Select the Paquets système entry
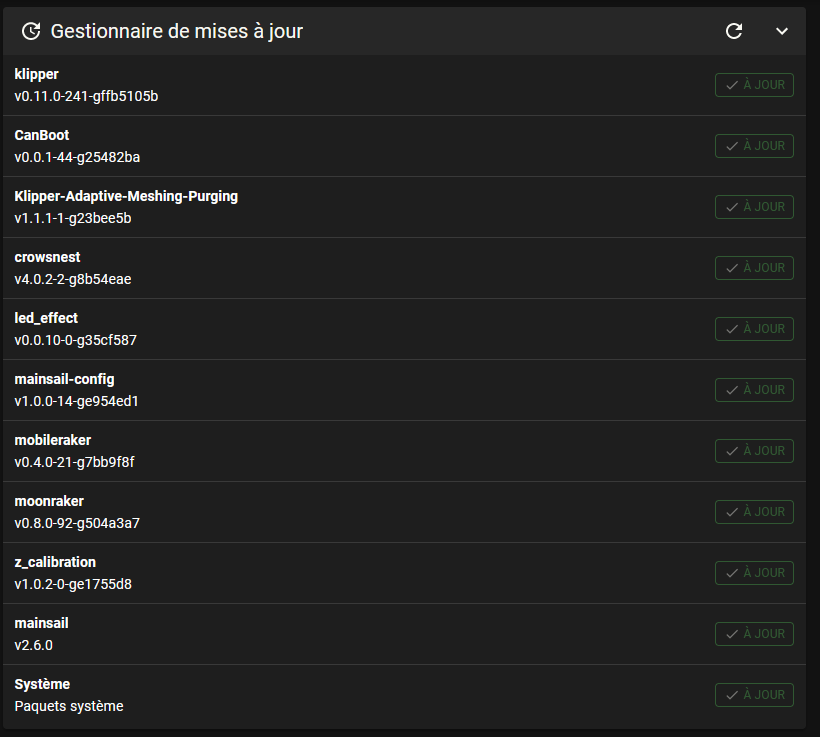820x737 pixels. 69,706
